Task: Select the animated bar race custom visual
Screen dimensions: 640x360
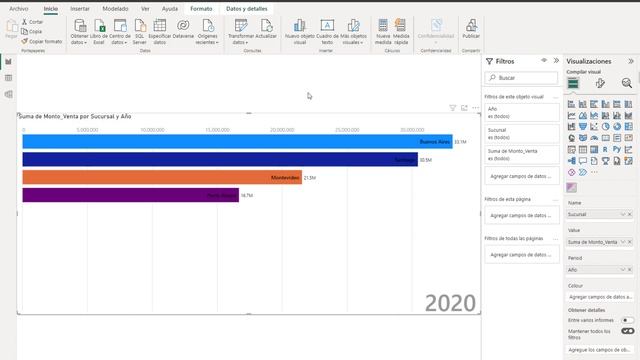Action: click(571, 187)
